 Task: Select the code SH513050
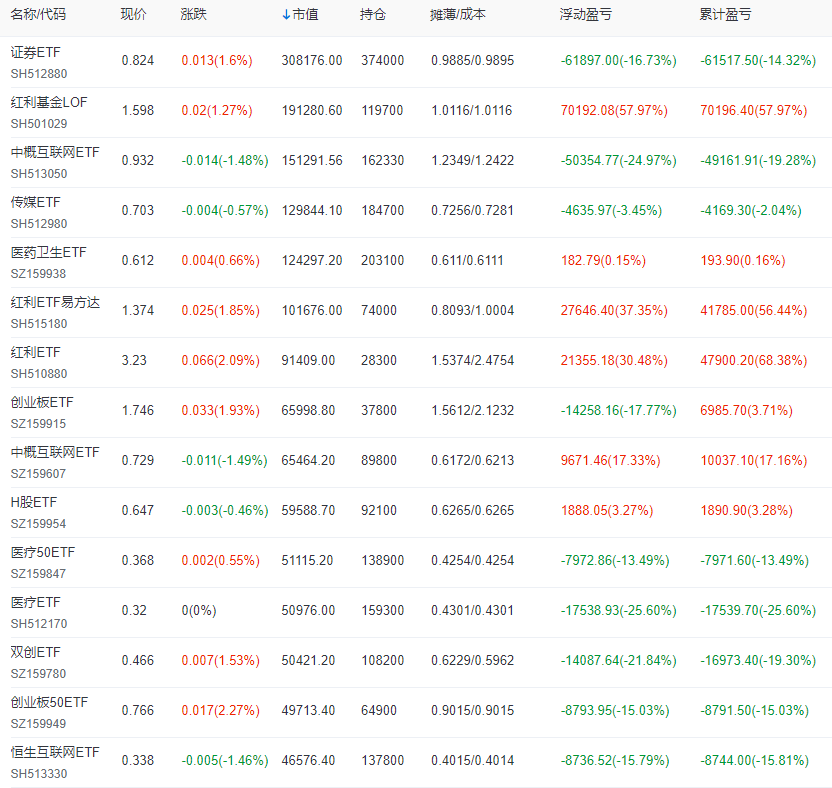(x=39, y=174)
